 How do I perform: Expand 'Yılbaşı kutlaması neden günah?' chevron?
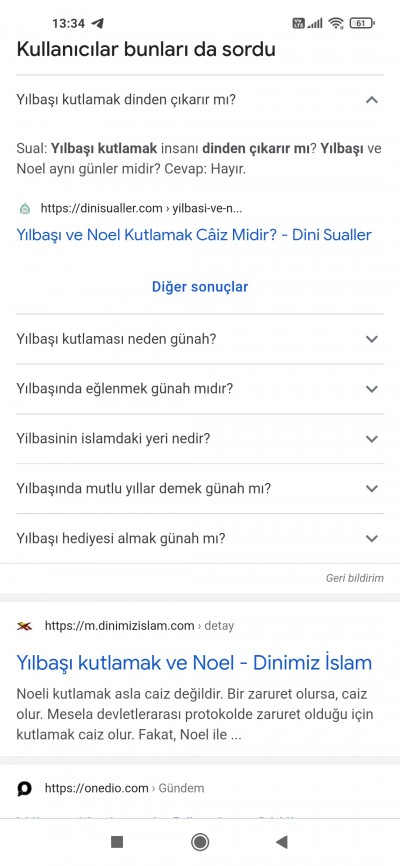coord(372,339)
